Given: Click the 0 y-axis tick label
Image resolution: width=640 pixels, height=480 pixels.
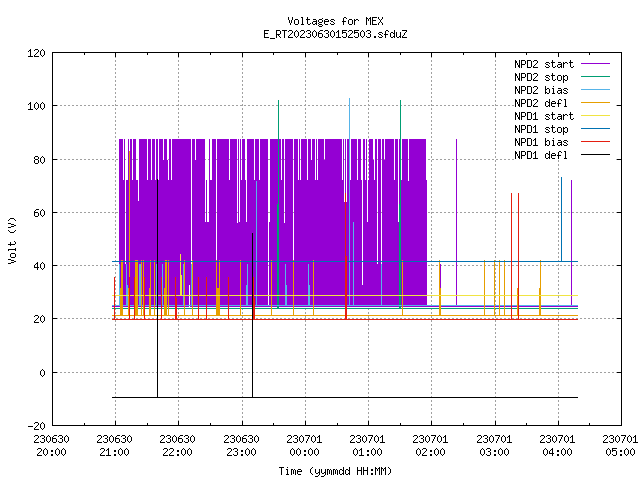Looking at the screenshot, I should pos(42,373).
